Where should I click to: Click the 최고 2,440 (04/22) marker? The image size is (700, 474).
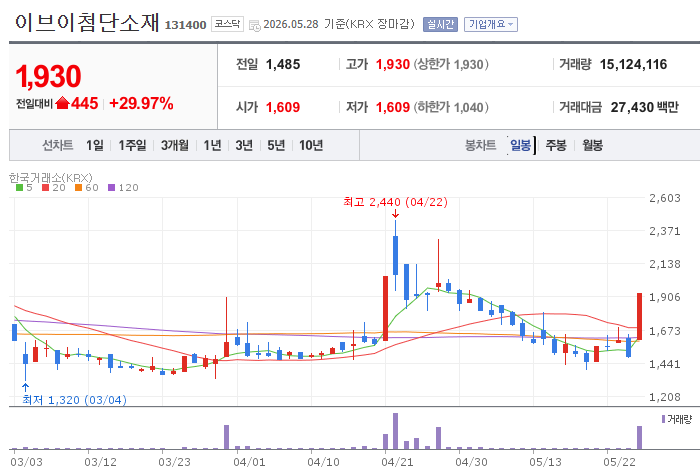[x=395, y=202]
